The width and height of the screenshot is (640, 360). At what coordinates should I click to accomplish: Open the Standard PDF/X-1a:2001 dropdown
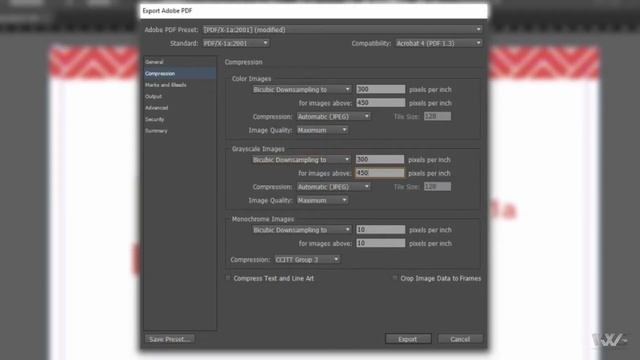[x=236, y=43]
